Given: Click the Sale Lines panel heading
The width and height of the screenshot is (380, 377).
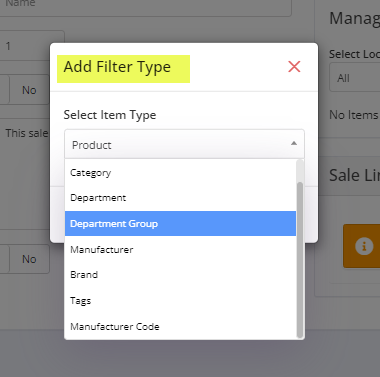Looking at the screenshot, I should coord(354,175).
